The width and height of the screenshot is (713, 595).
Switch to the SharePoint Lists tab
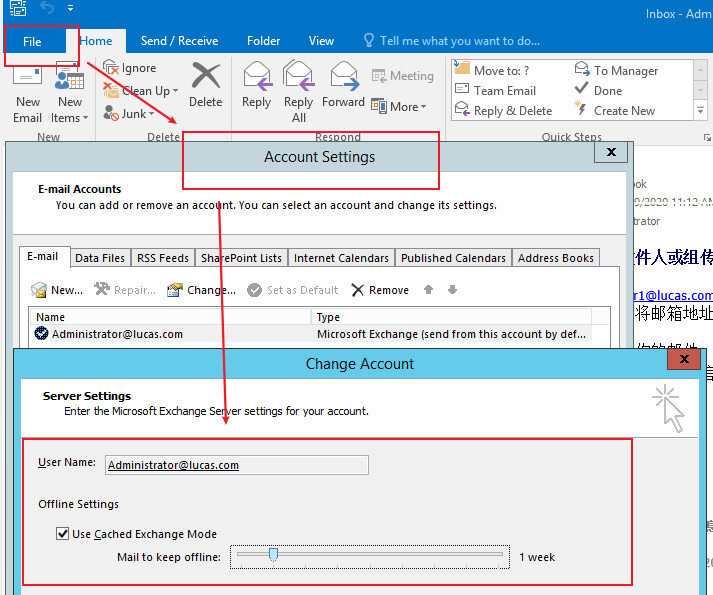(x=241, y=258)
